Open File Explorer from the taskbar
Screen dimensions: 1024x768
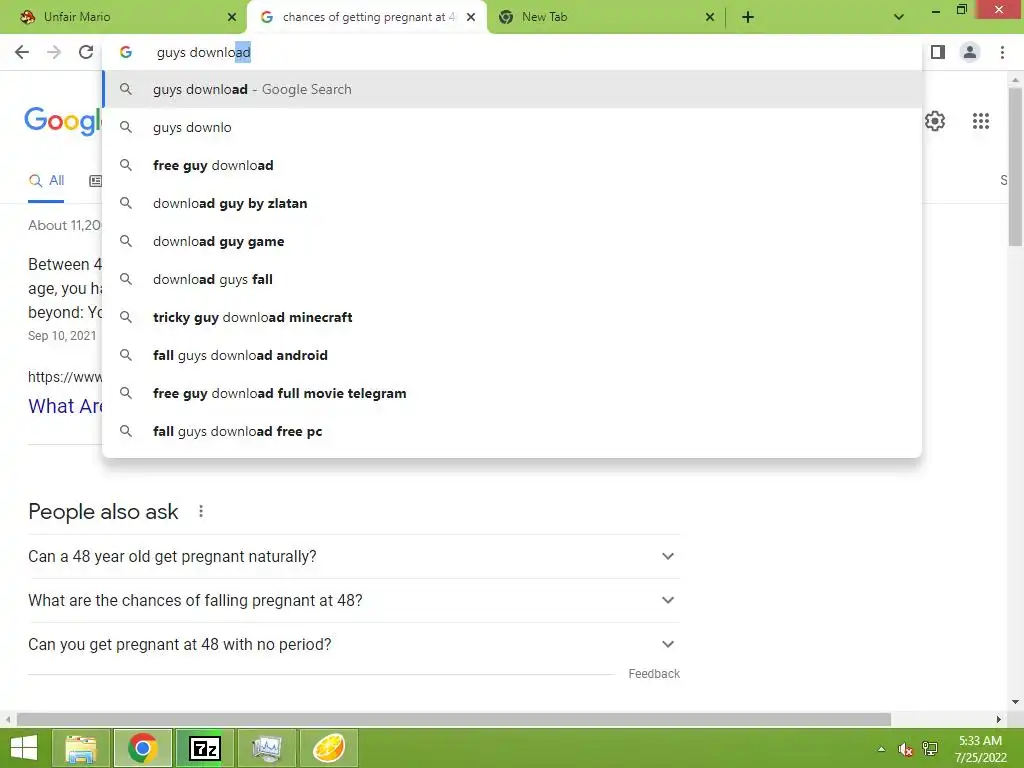coord(81,748)
